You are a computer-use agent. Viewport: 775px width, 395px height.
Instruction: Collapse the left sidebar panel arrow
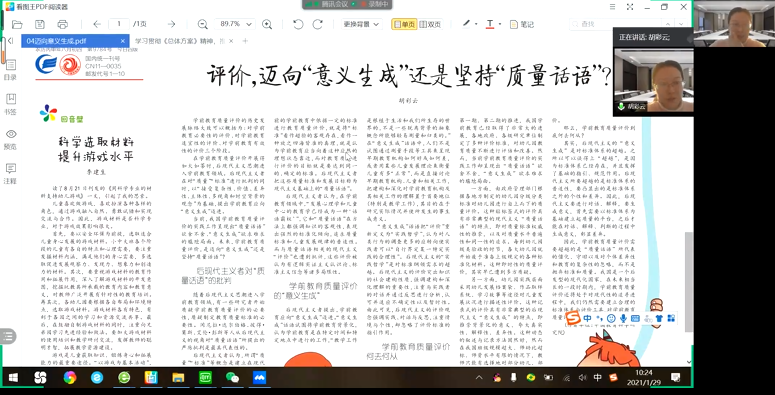10,41
